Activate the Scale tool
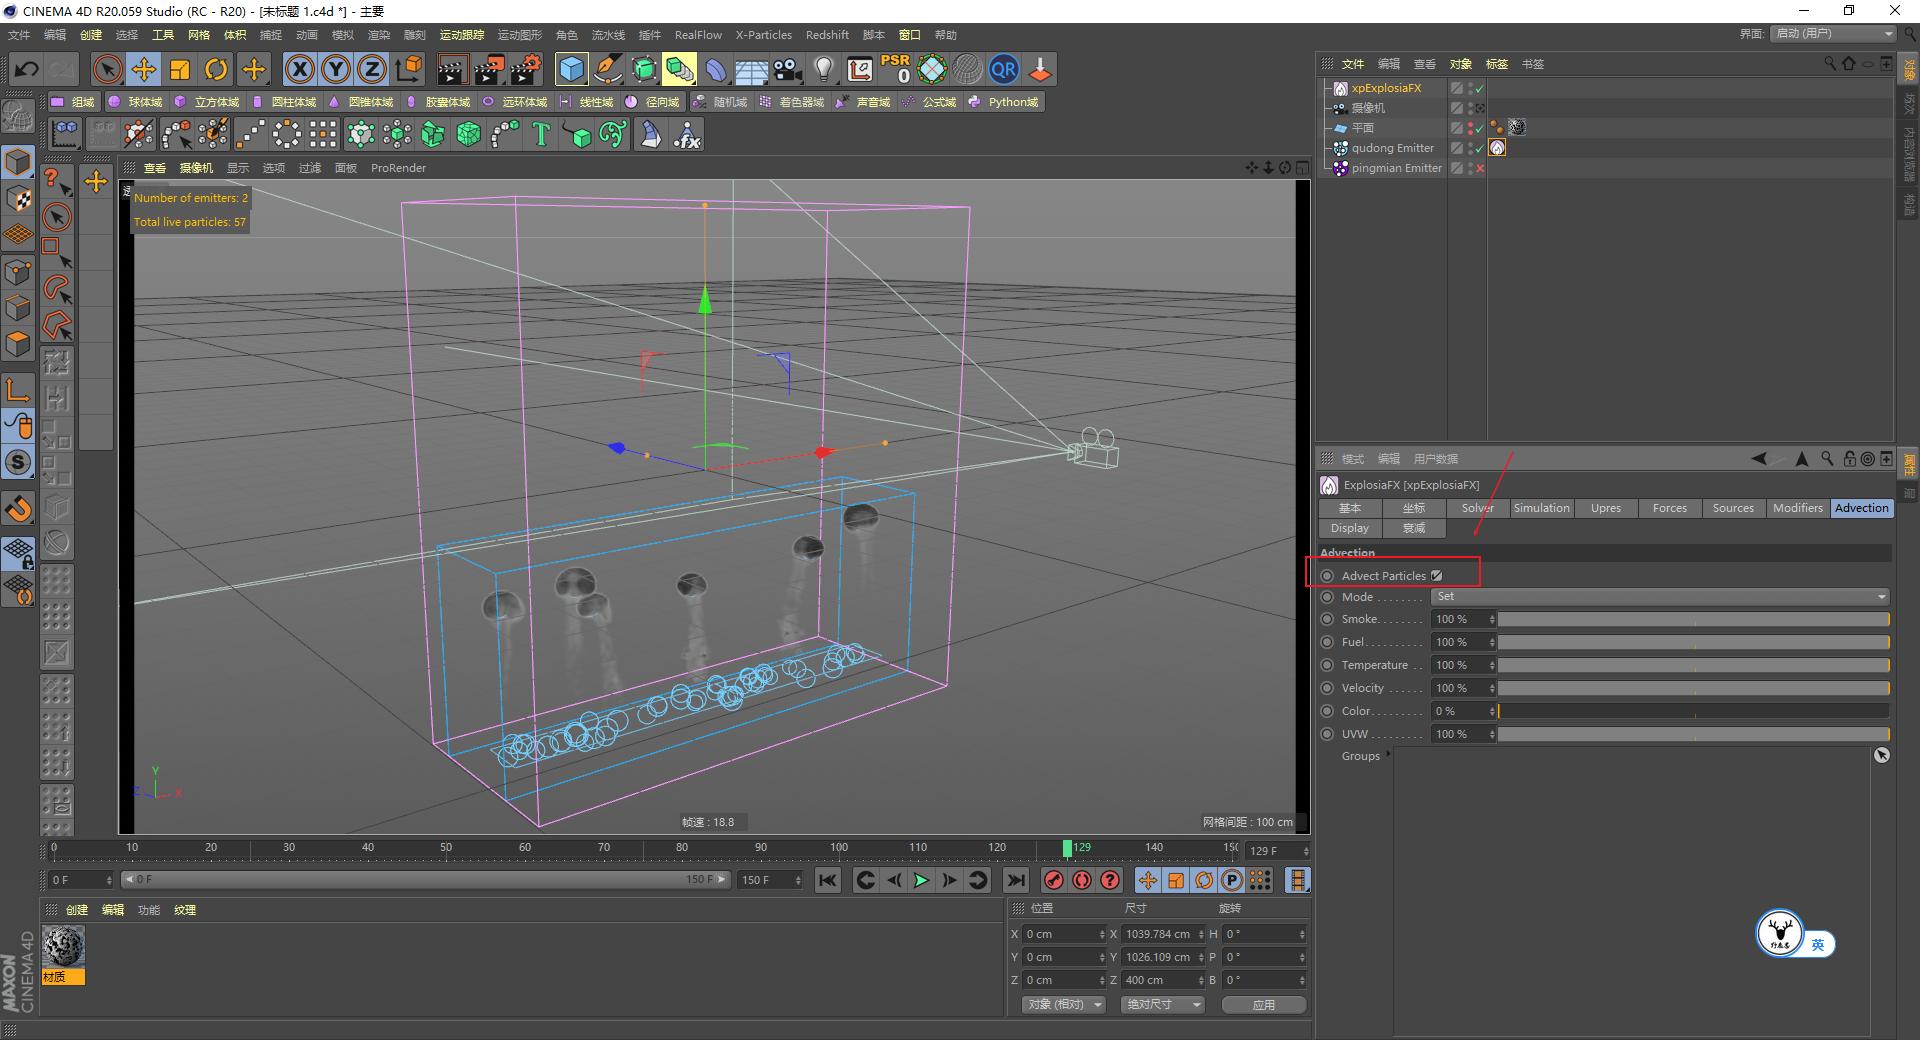 [x=180, y=69]
